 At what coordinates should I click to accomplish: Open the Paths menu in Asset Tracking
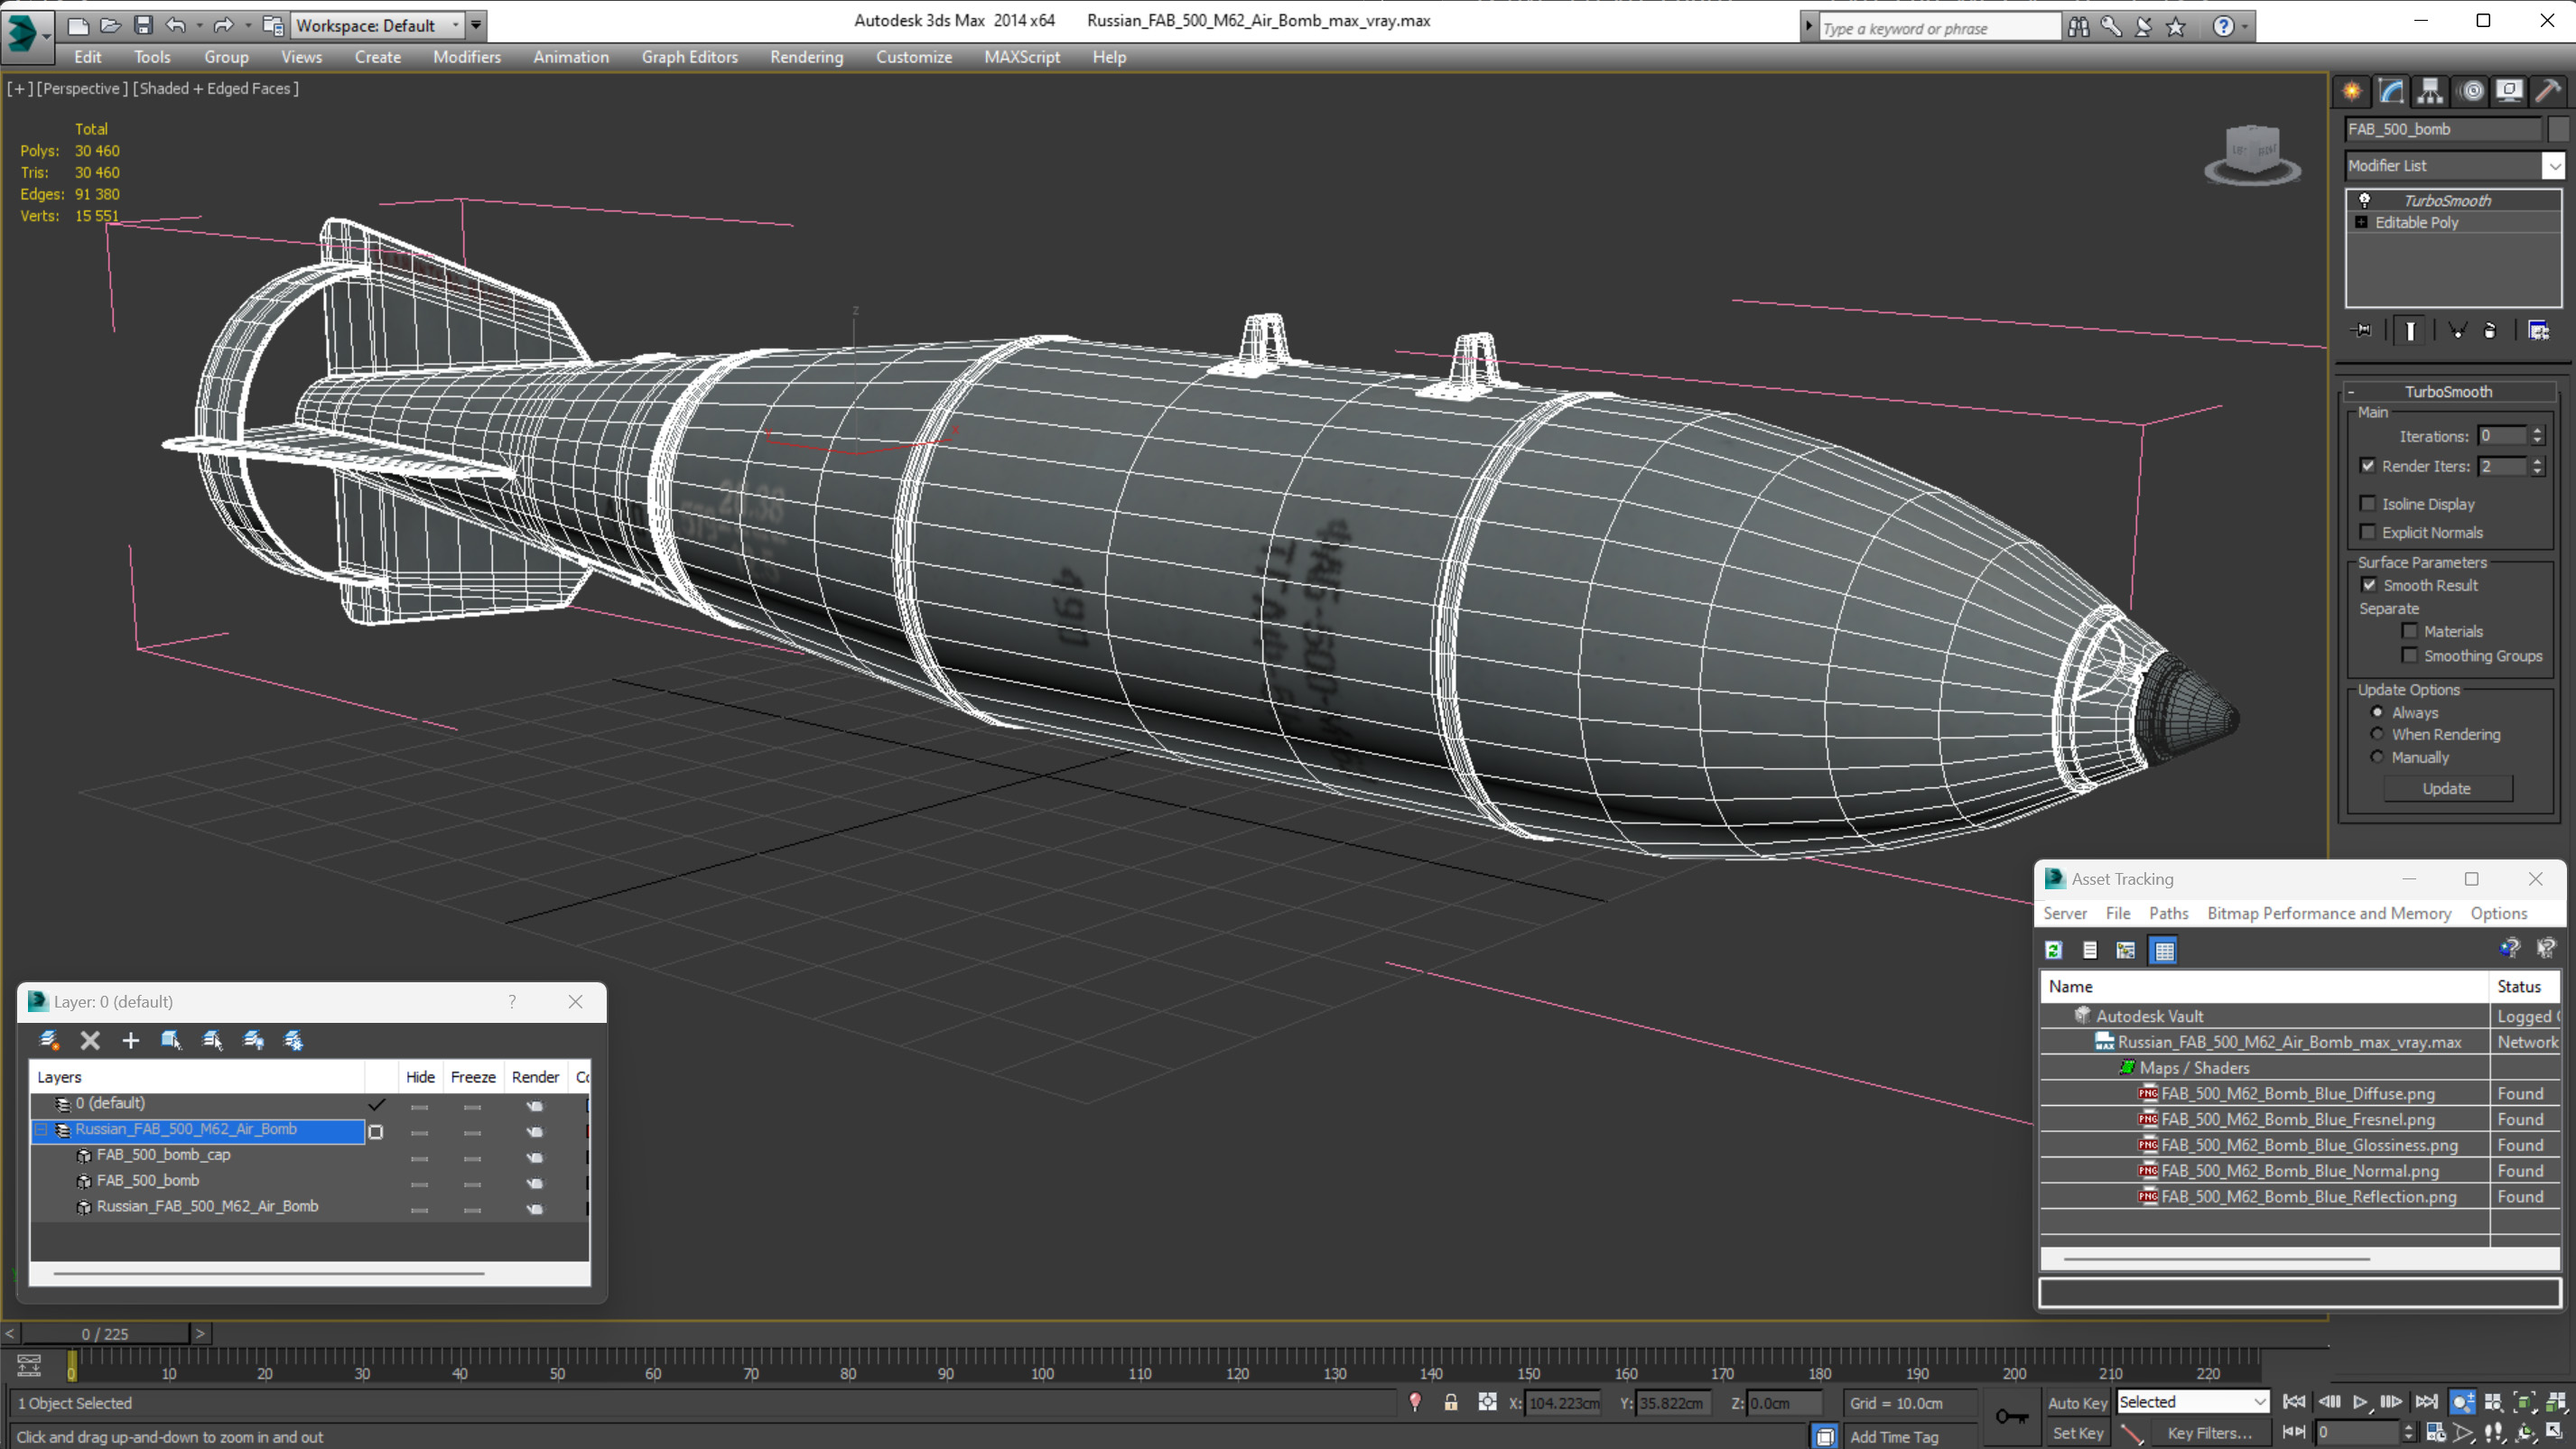point(2168,913)
